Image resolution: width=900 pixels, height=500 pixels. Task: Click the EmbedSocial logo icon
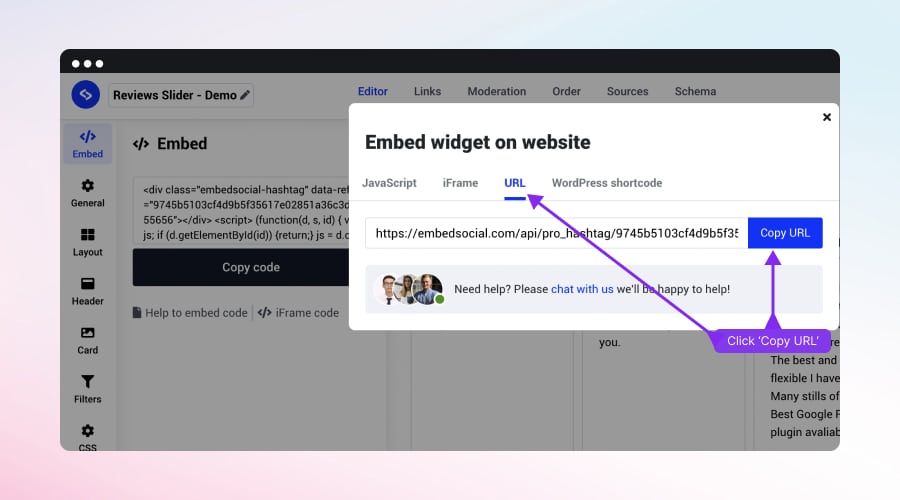pyautogui.click(x=86, y=95)
